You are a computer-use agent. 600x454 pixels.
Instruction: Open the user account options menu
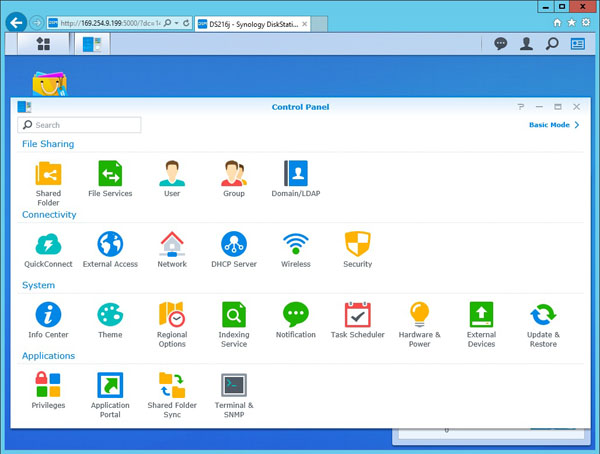coord(526,44)
